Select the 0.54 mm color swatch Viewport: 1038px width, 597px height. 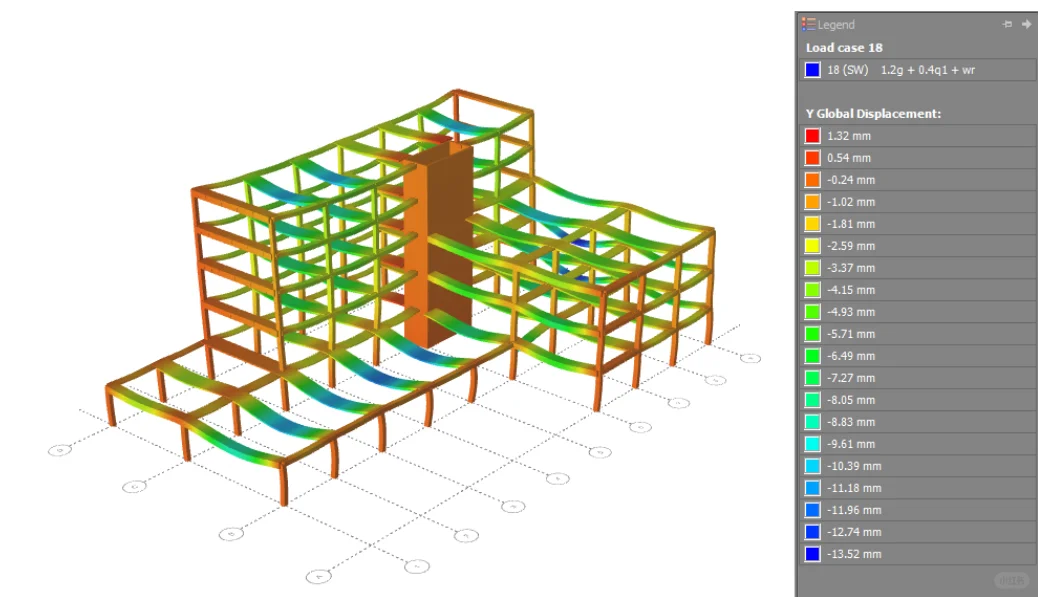(812, 158)
